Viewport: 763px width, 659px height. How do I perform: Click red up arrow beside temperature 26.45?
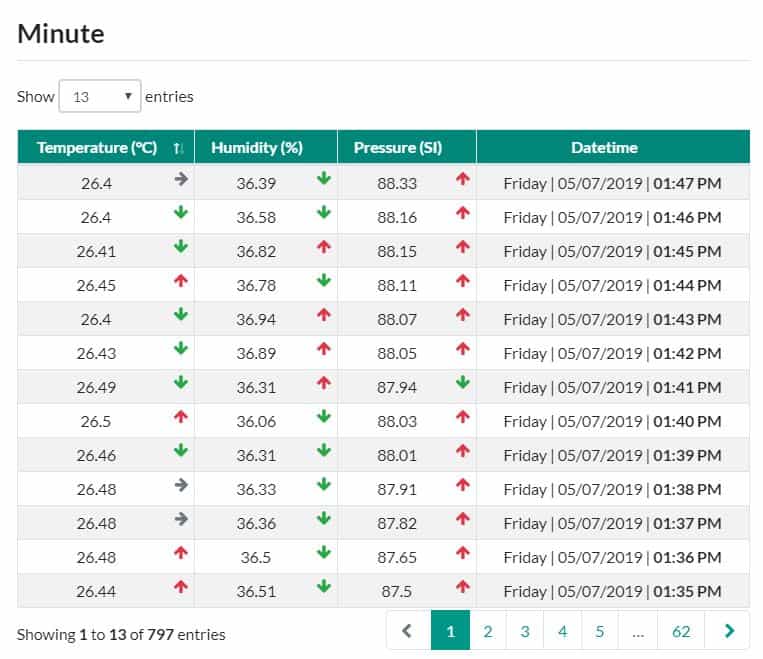[181, 281]
